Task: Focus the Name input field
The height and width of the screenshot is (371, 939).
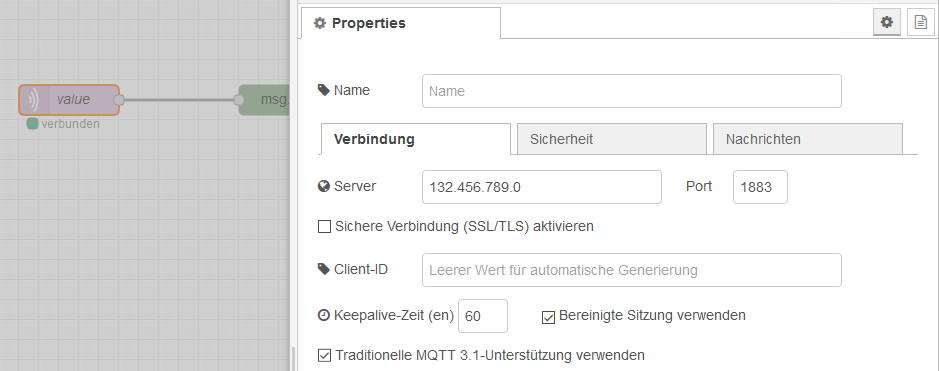Action: [x=632, y=91]
